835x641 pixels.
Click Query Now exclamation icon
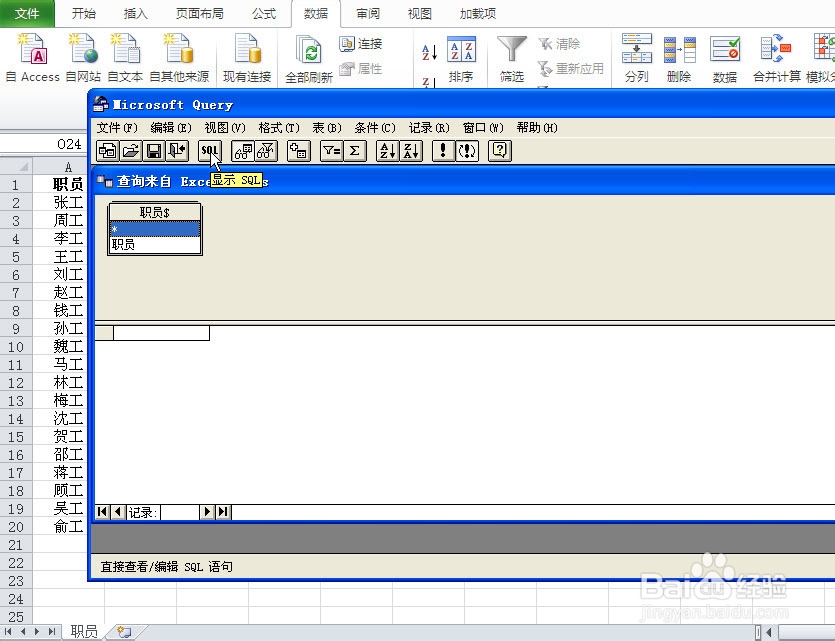(x=443, y=151)
